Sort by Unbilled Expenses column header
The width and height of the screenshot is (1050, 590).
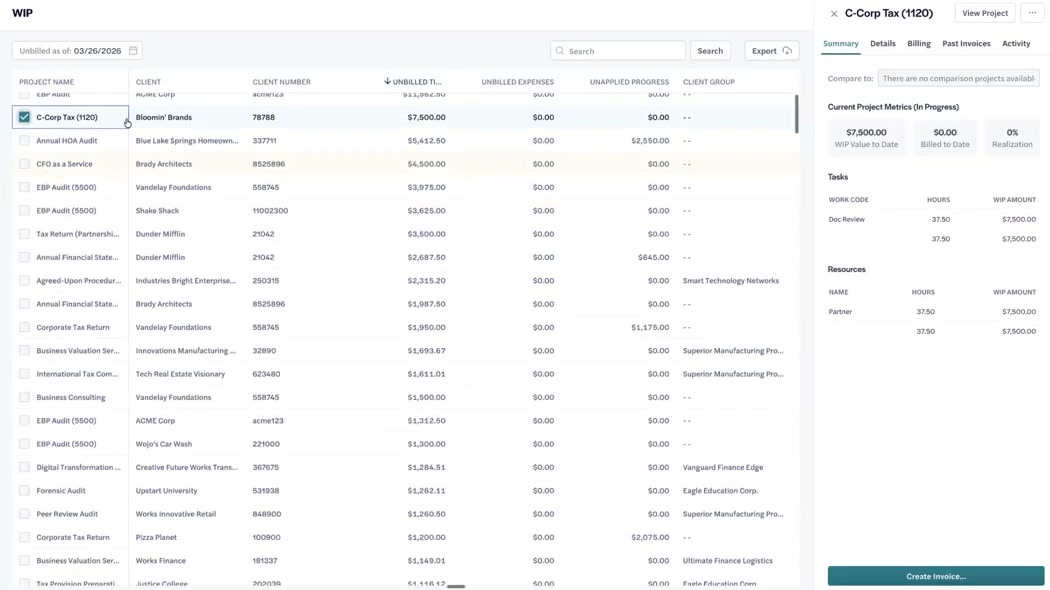[x=517, y=82]
